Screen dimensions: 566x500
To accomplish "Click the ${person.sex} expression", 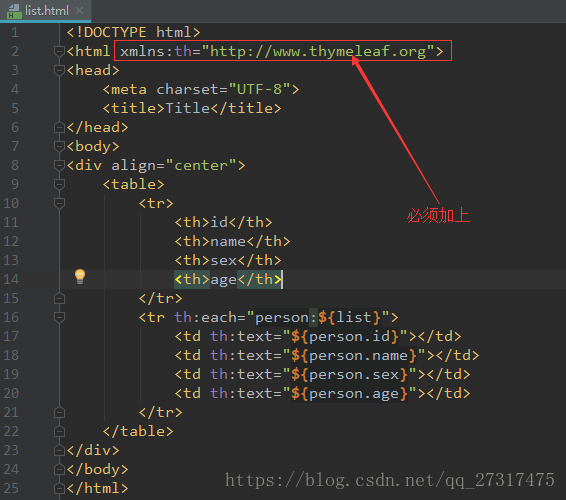I will 349,374.
